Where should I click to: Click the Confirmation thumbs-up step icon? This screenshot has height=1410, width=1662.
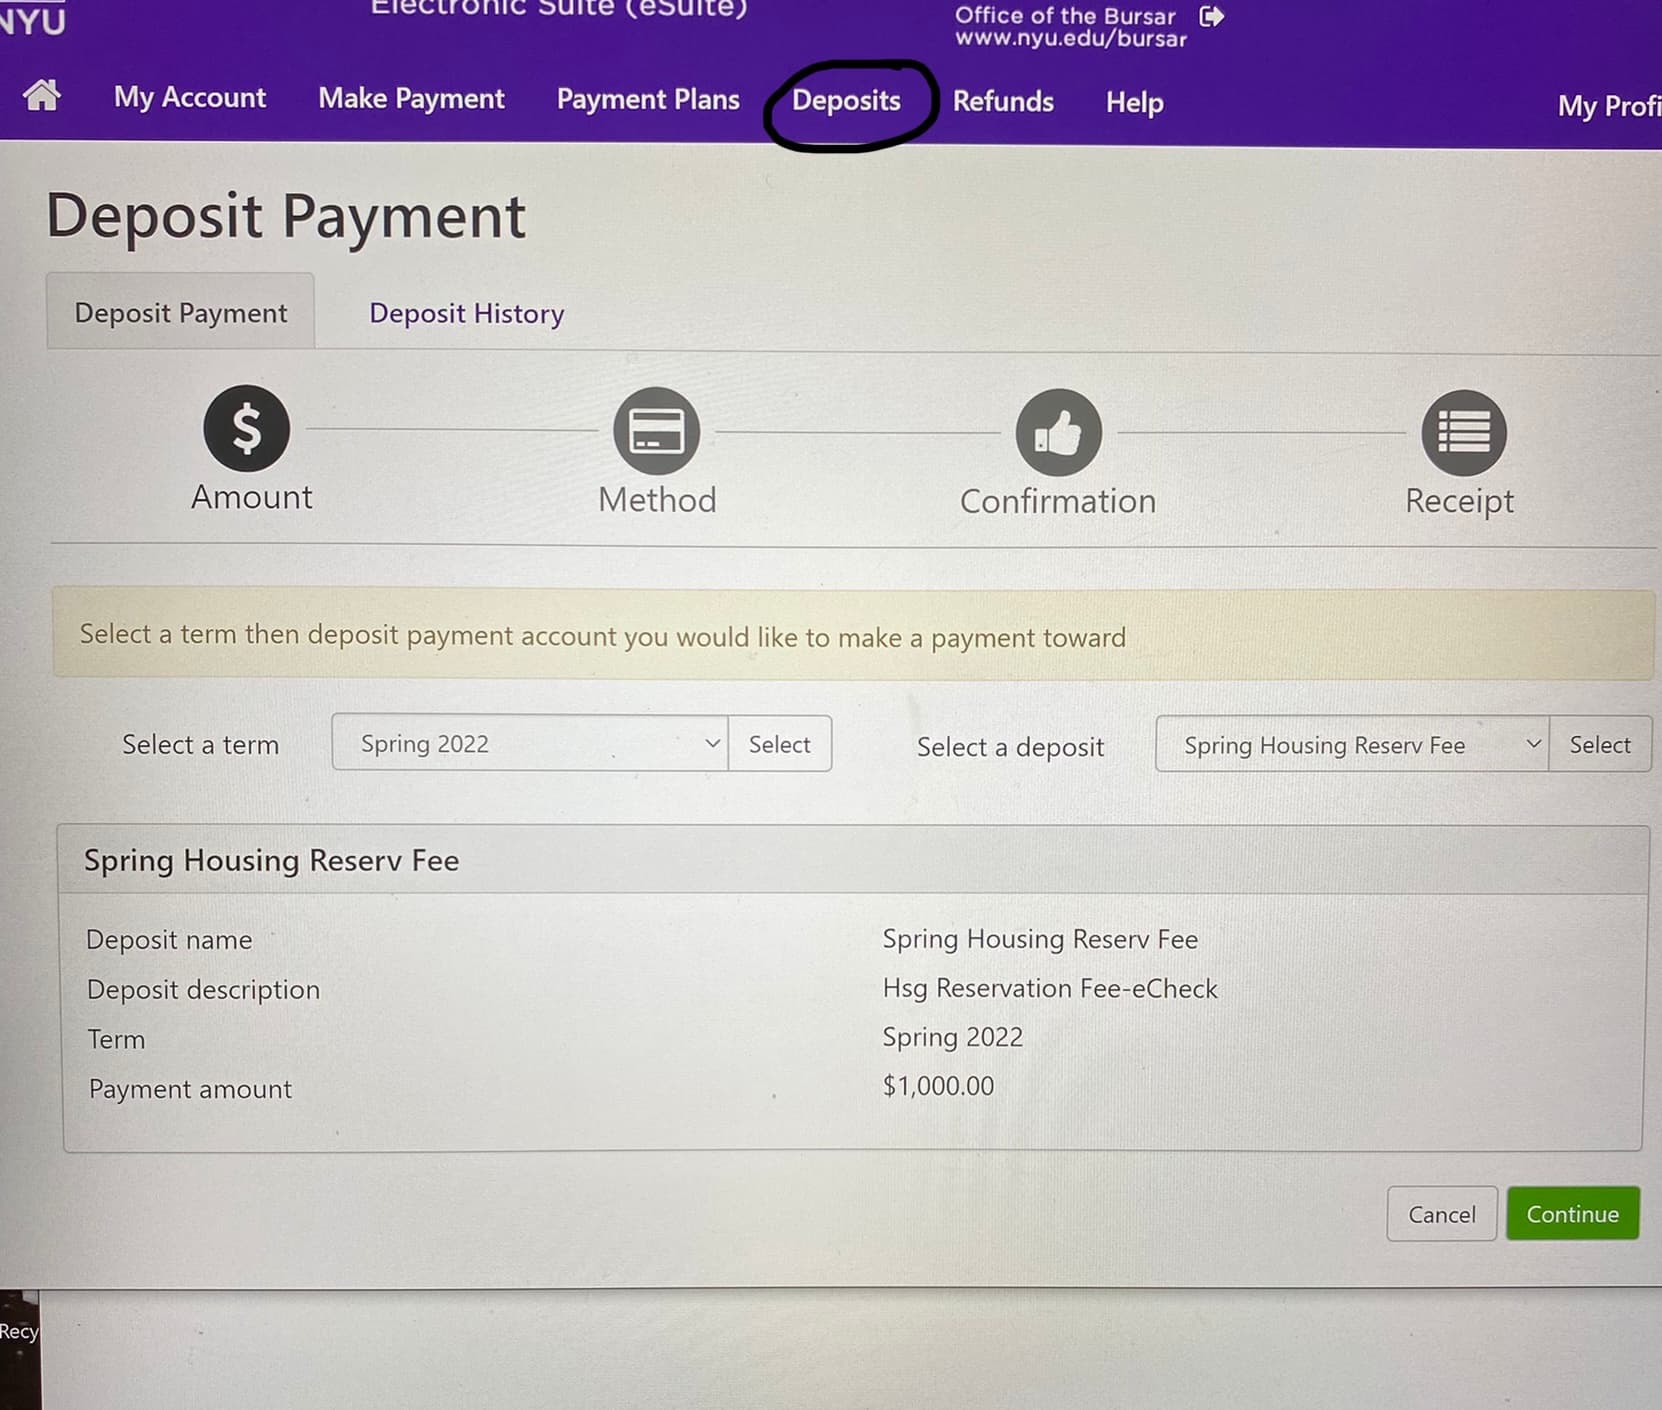pos(1058,432)
